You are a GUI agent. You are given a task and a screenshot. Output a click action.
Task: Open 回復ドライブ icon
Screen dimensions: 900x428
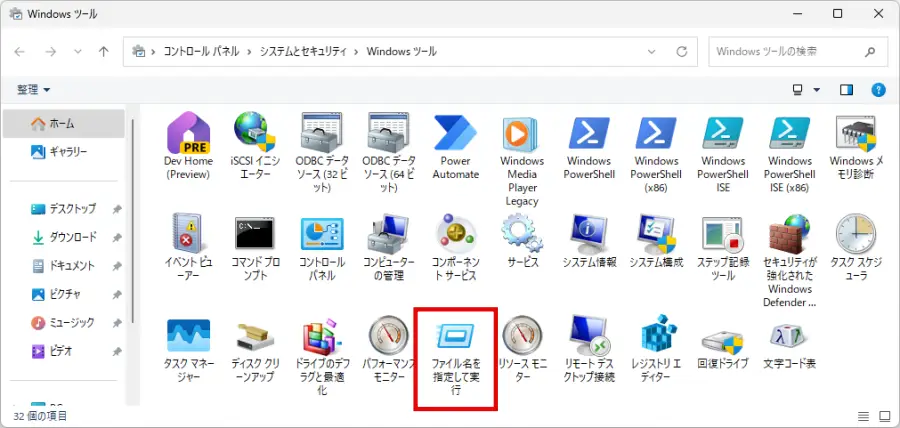tap(723, 341)
